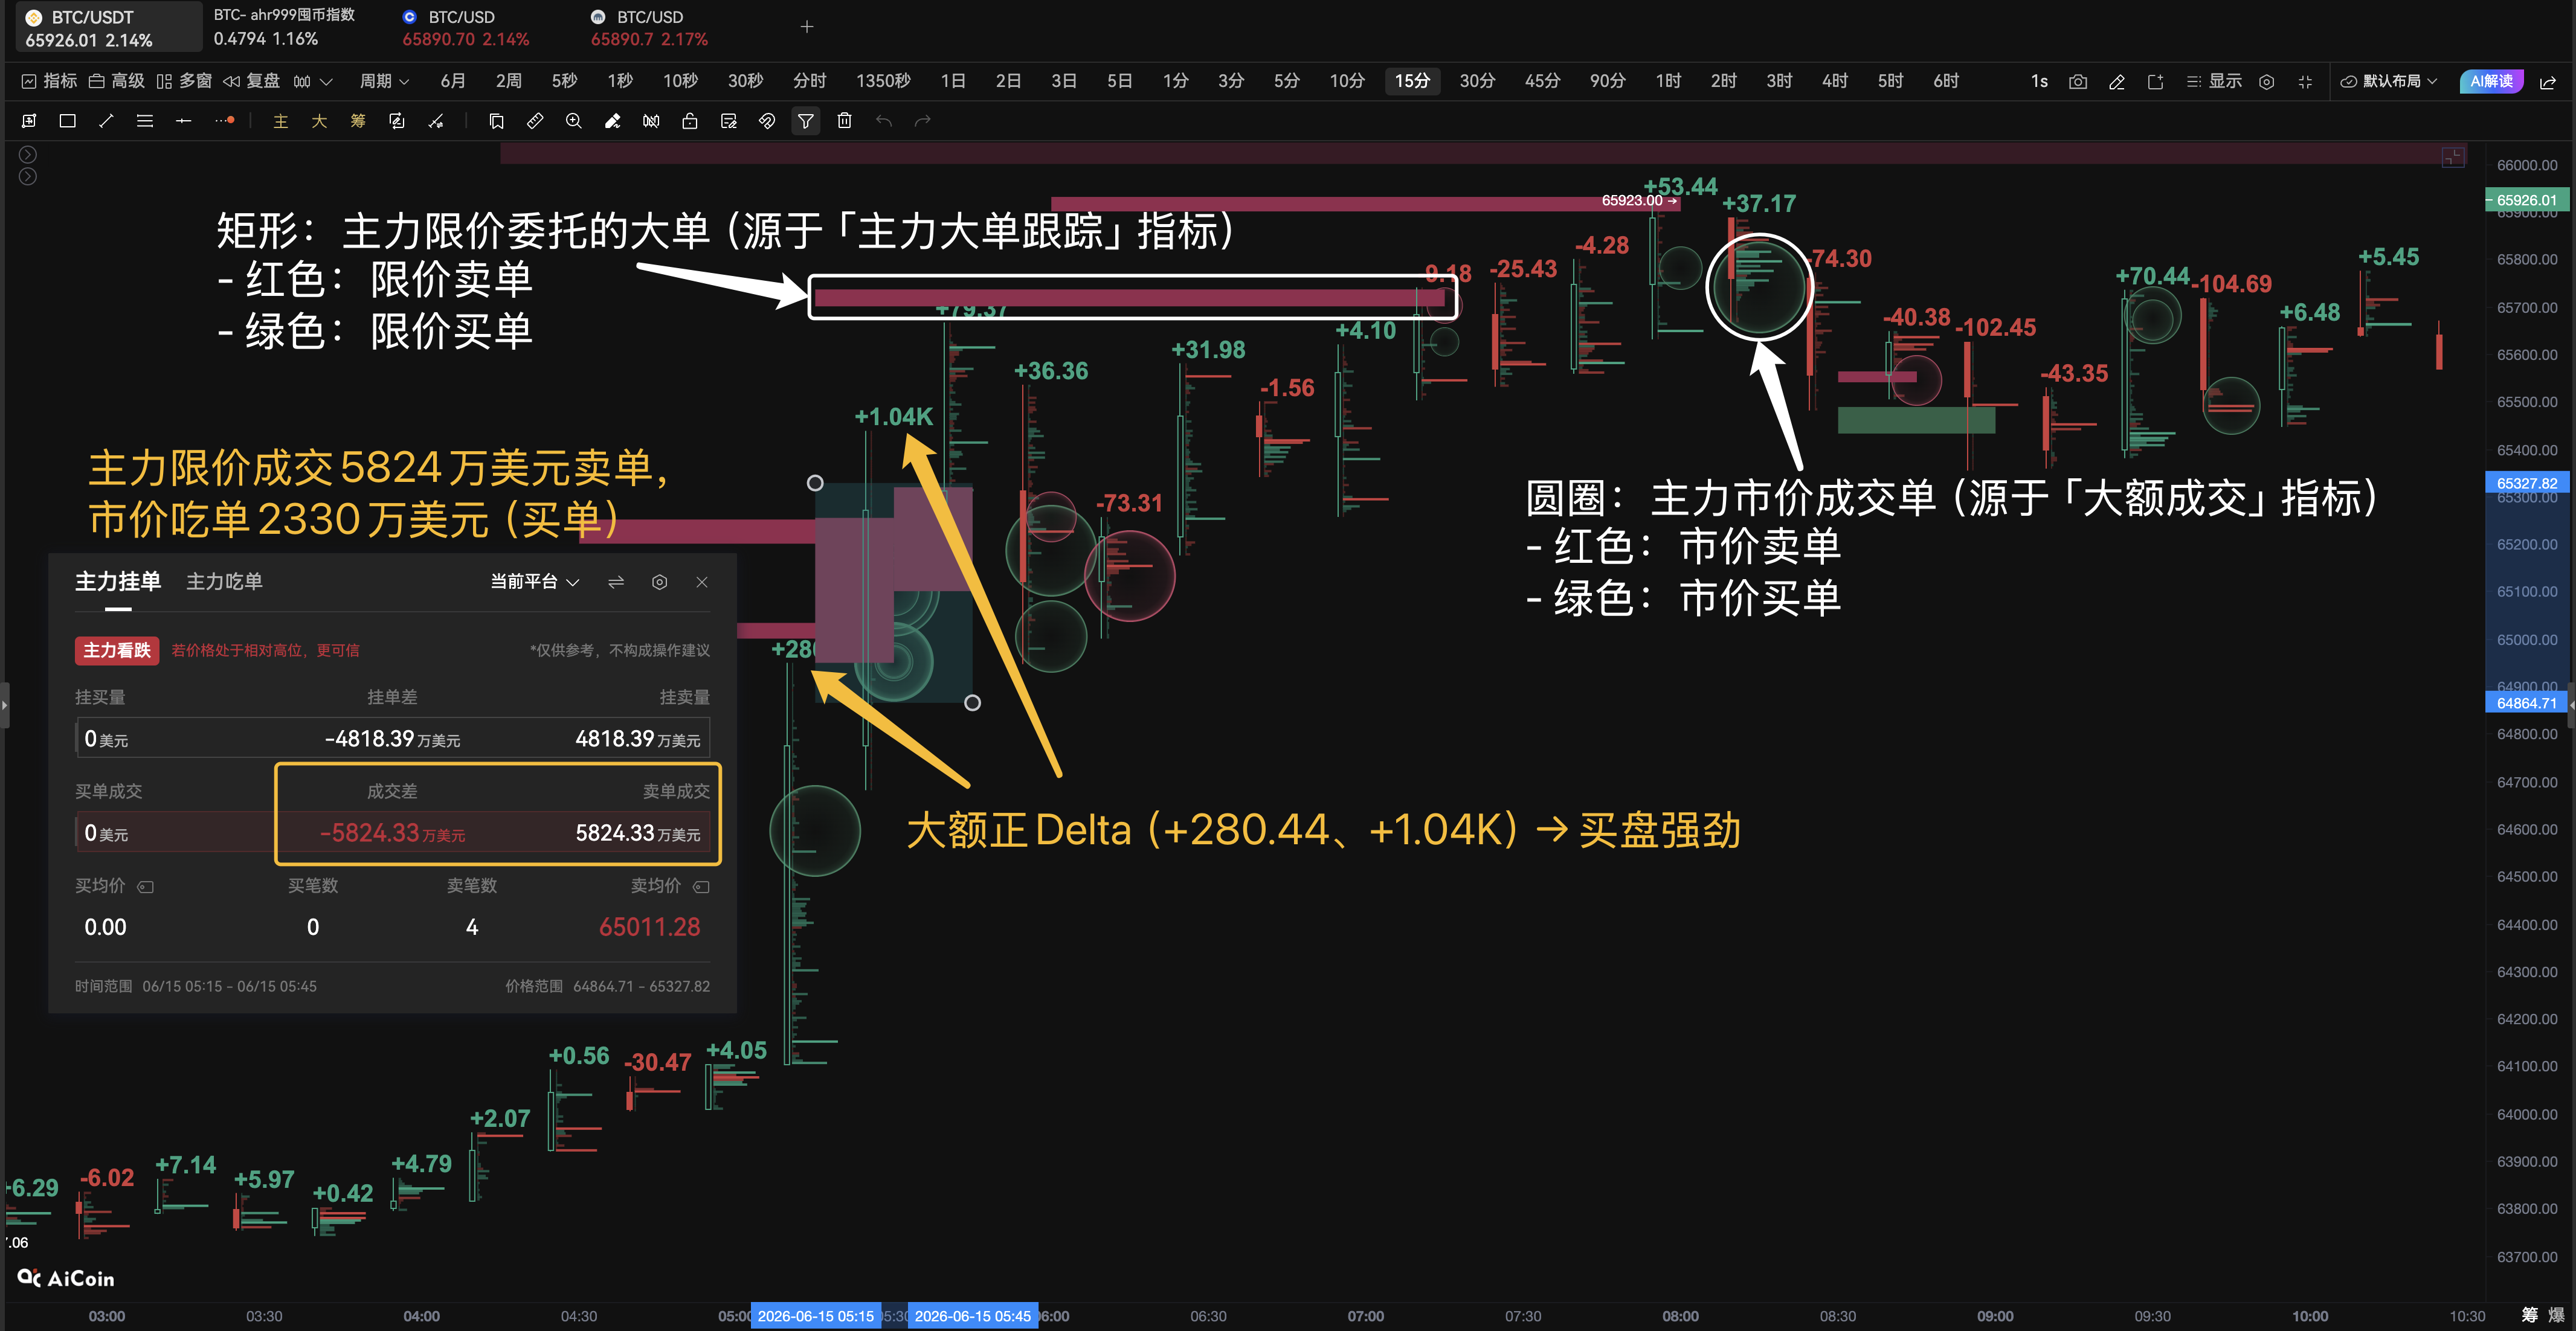
Task: Toggle the 买均价 line icon
Action: [145, 886]
